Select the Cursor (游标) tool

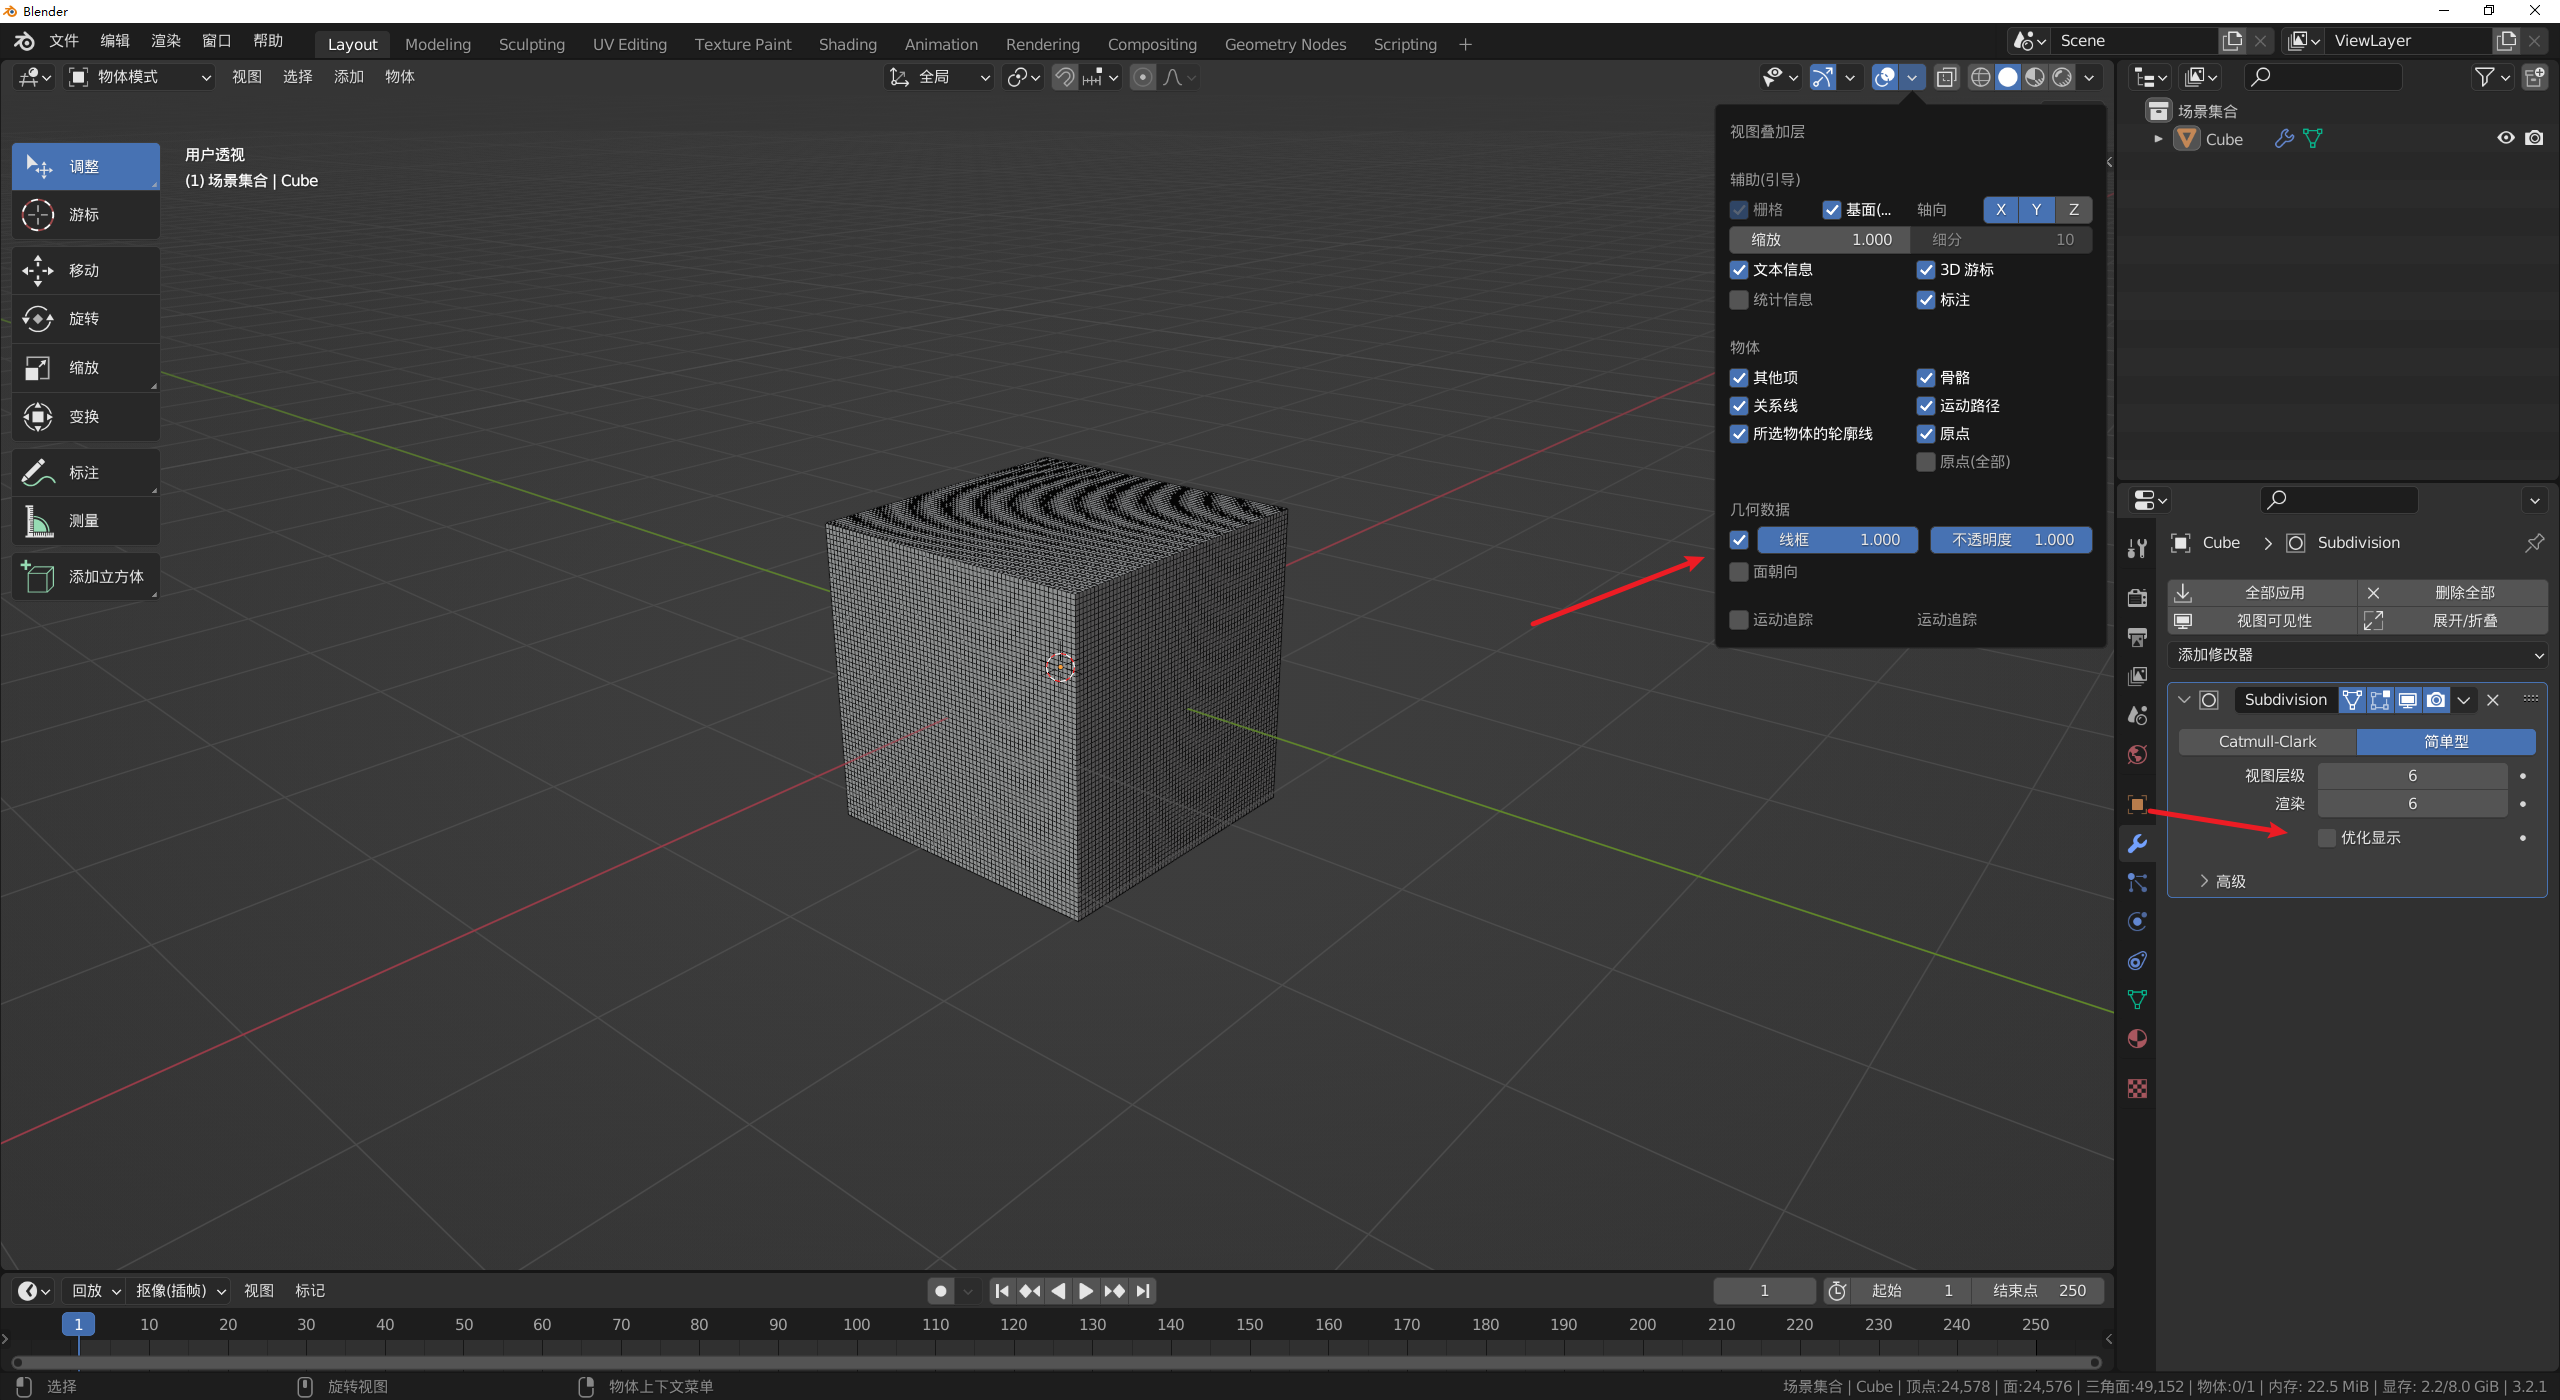click(x=85, y=215)
